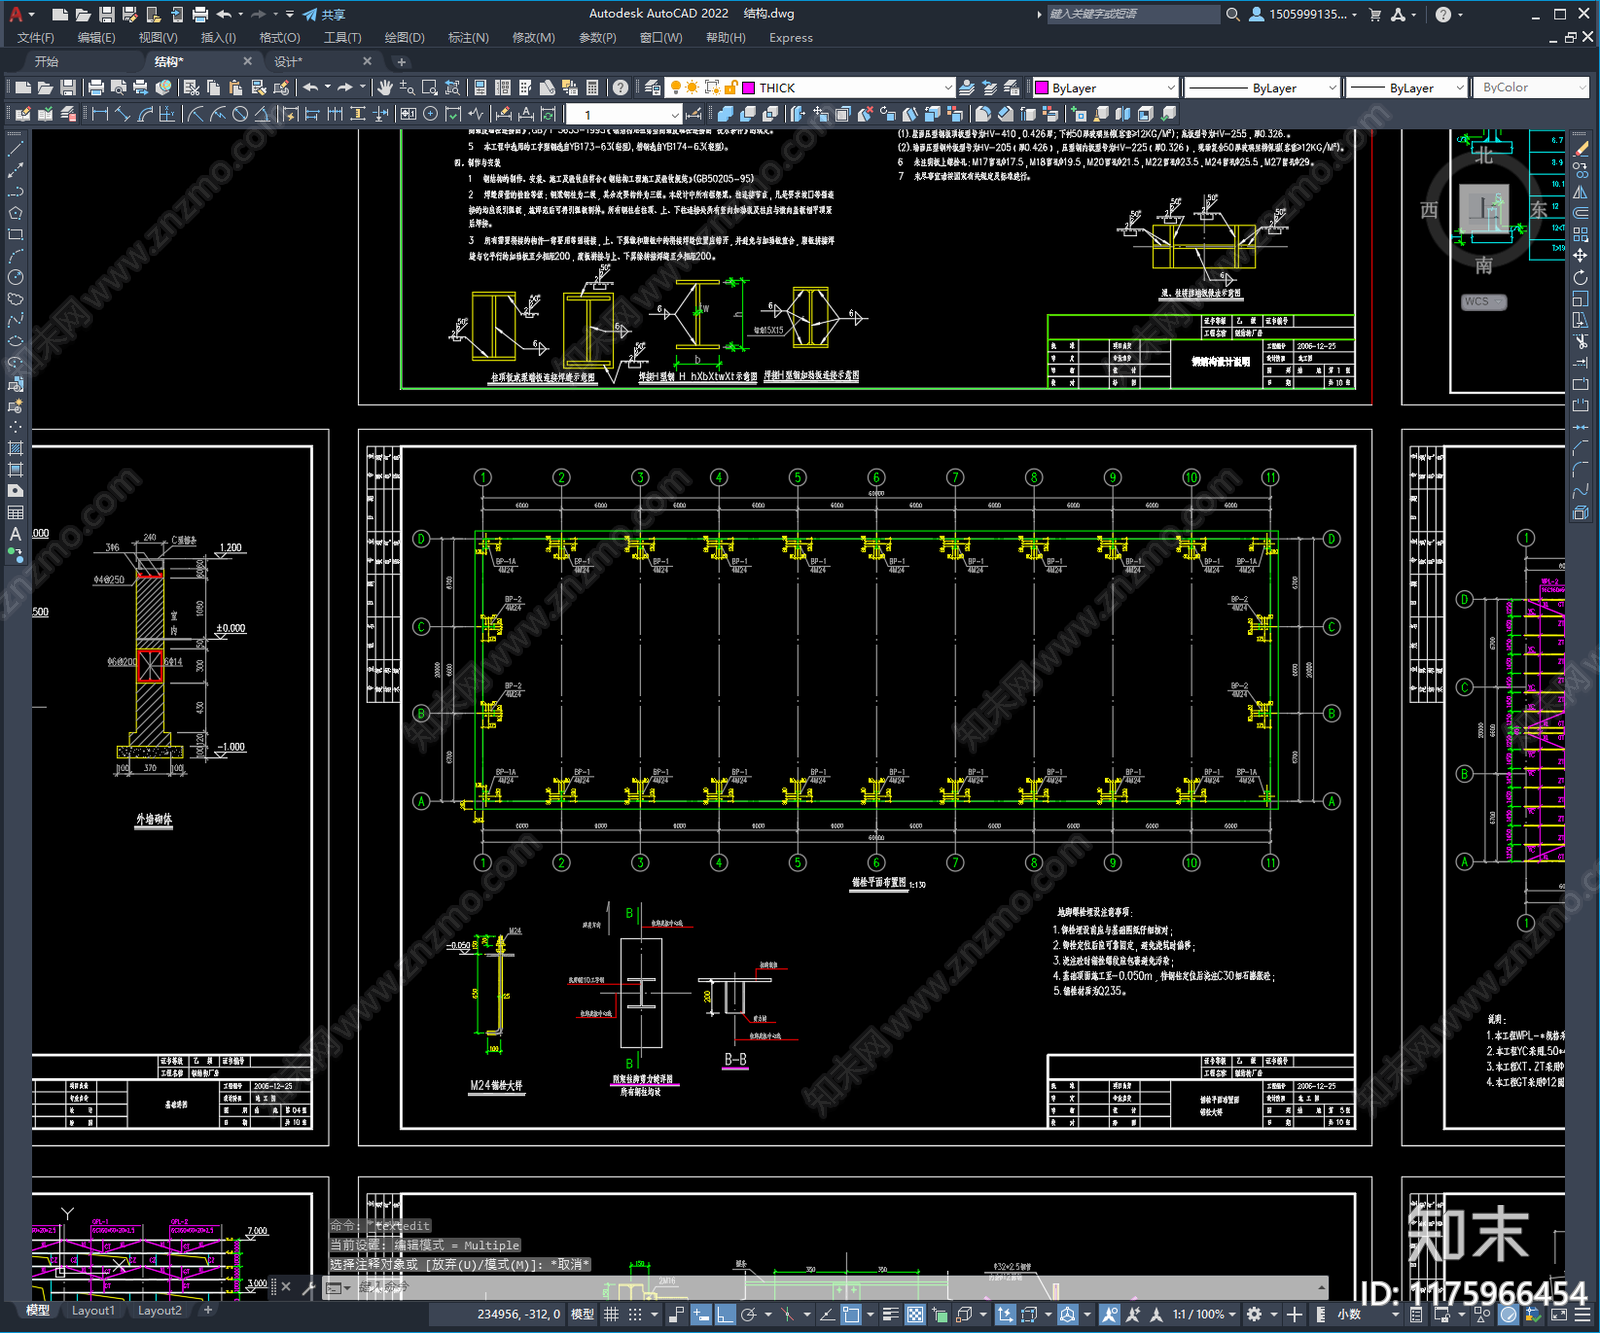Select the Aligned dimension tool
The width and height of the screenshot is (1600, 1333).
click(x=122, y=114)
